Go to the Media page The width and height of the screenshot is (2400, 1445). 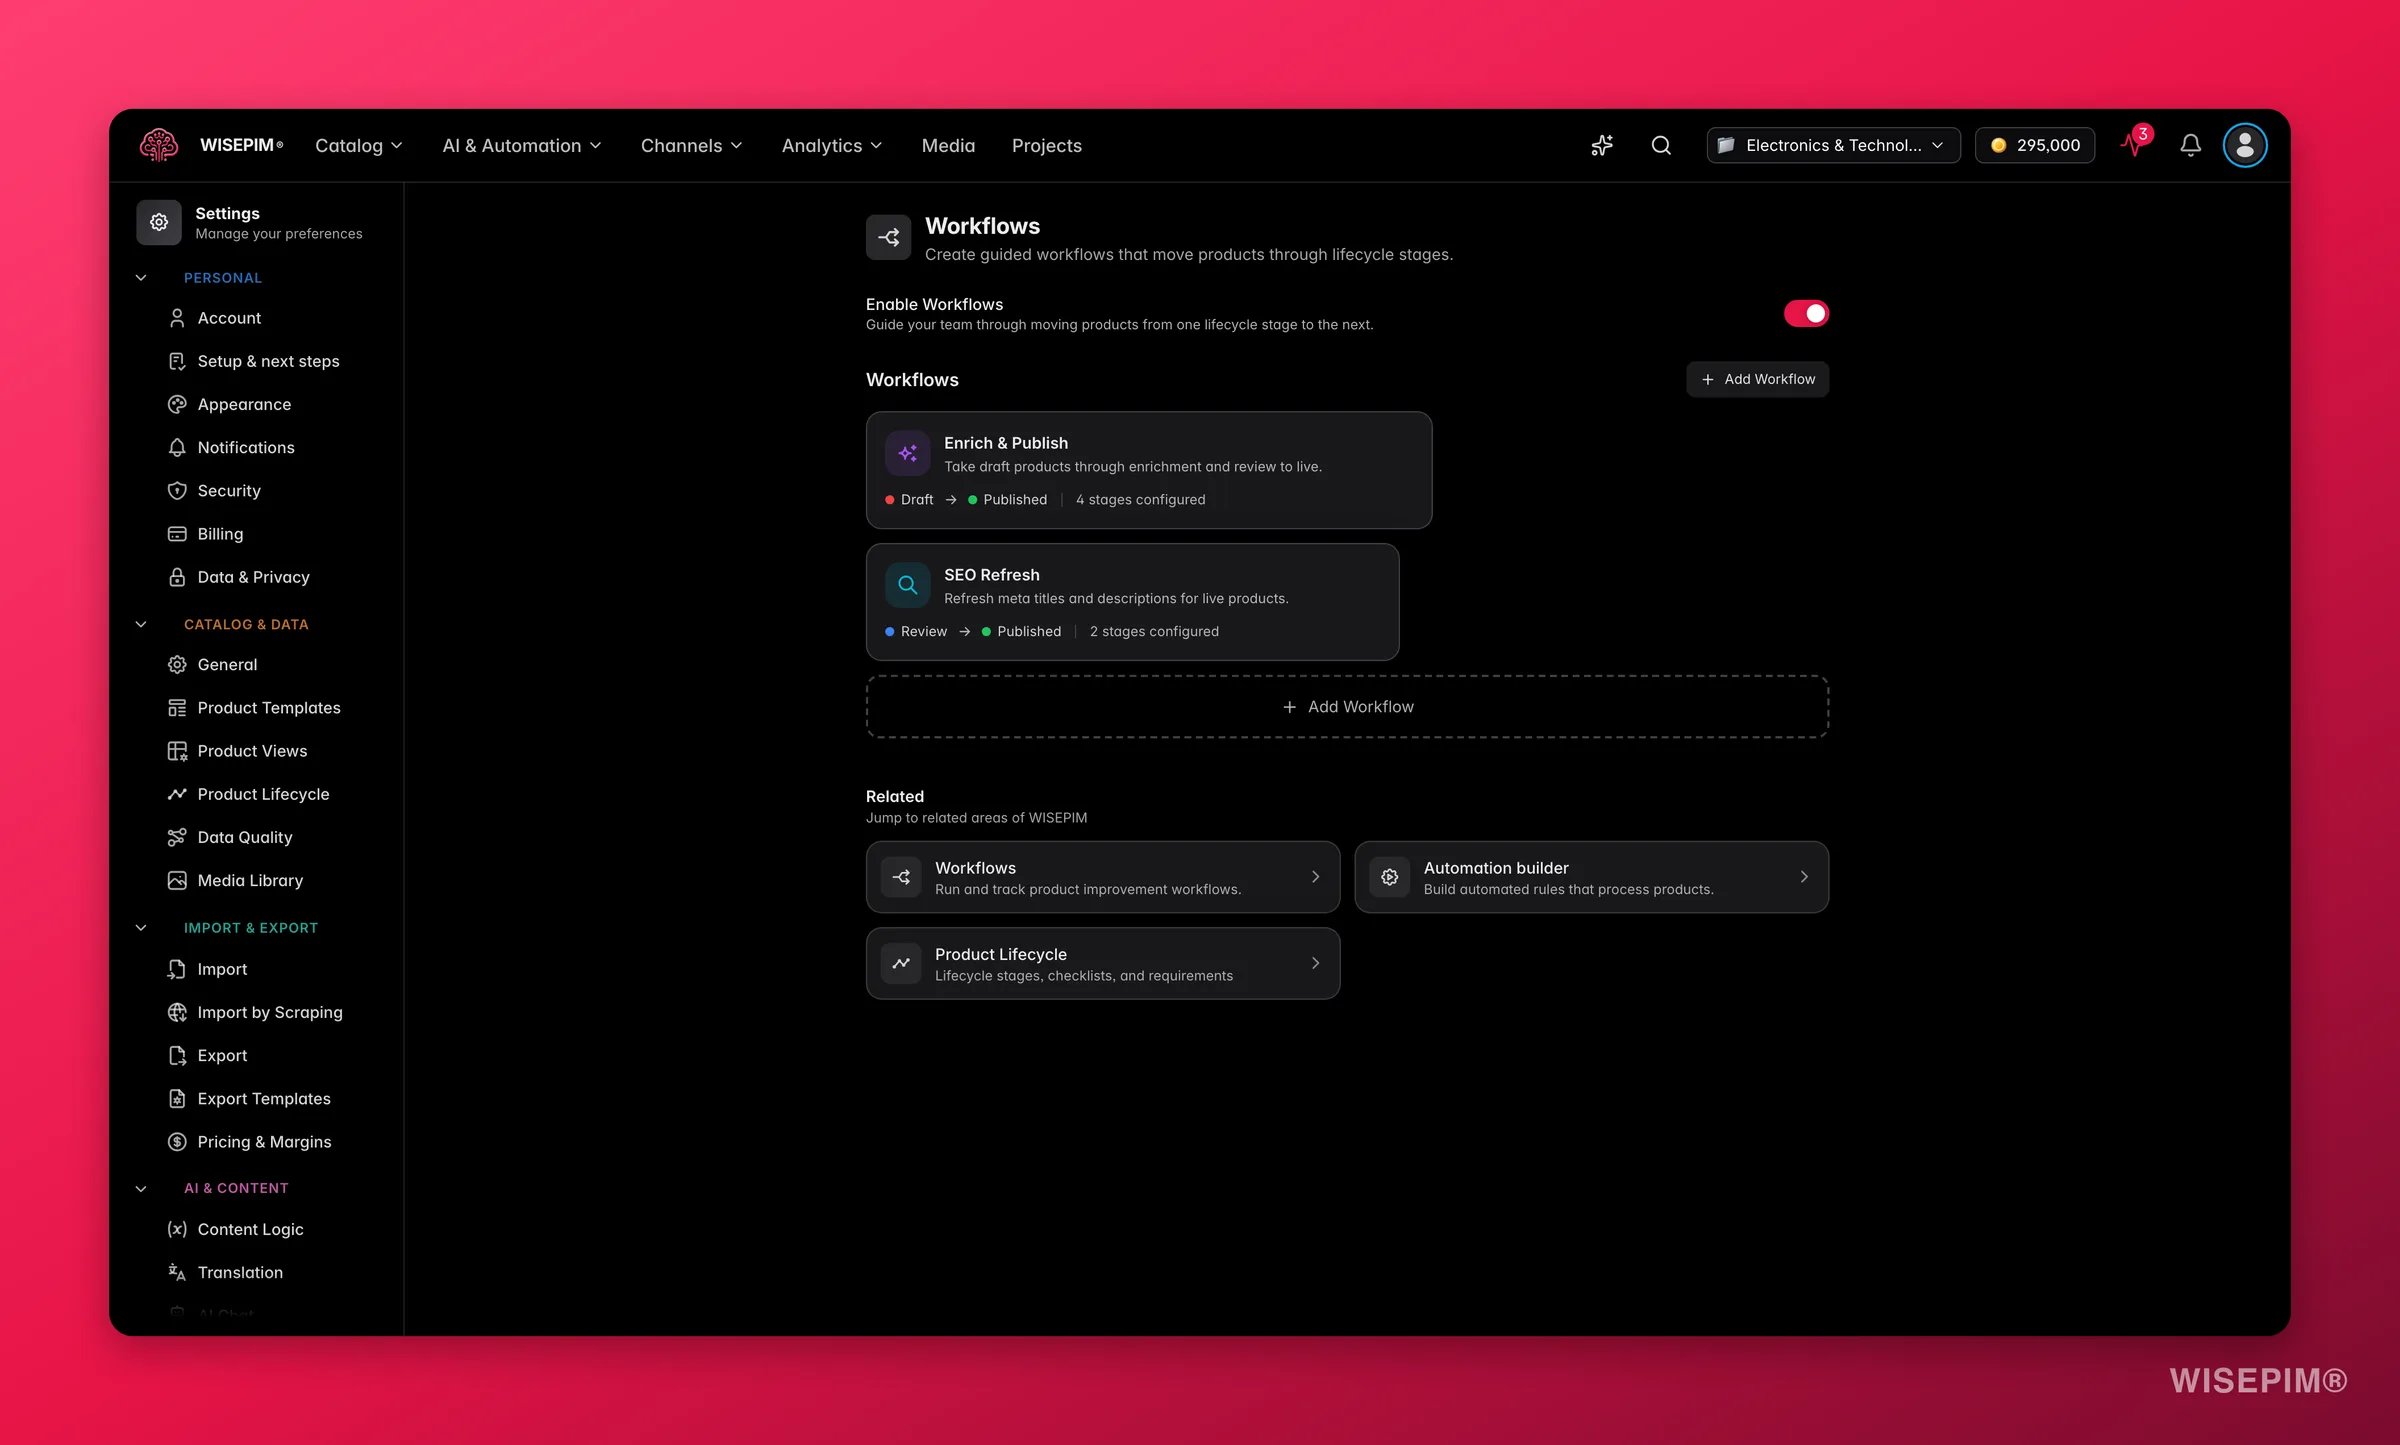[948, 145]
